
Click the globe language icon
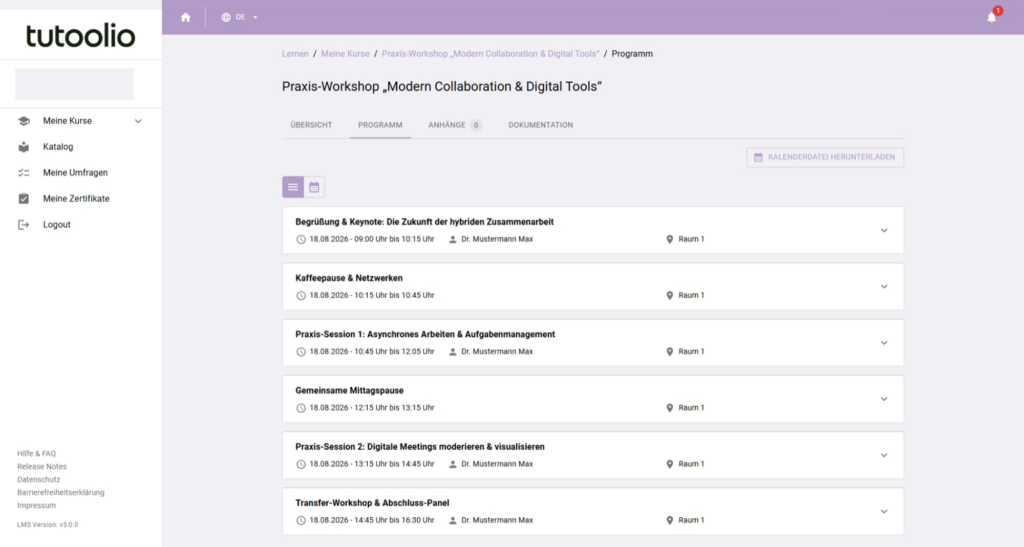click(x=226, y=18)
